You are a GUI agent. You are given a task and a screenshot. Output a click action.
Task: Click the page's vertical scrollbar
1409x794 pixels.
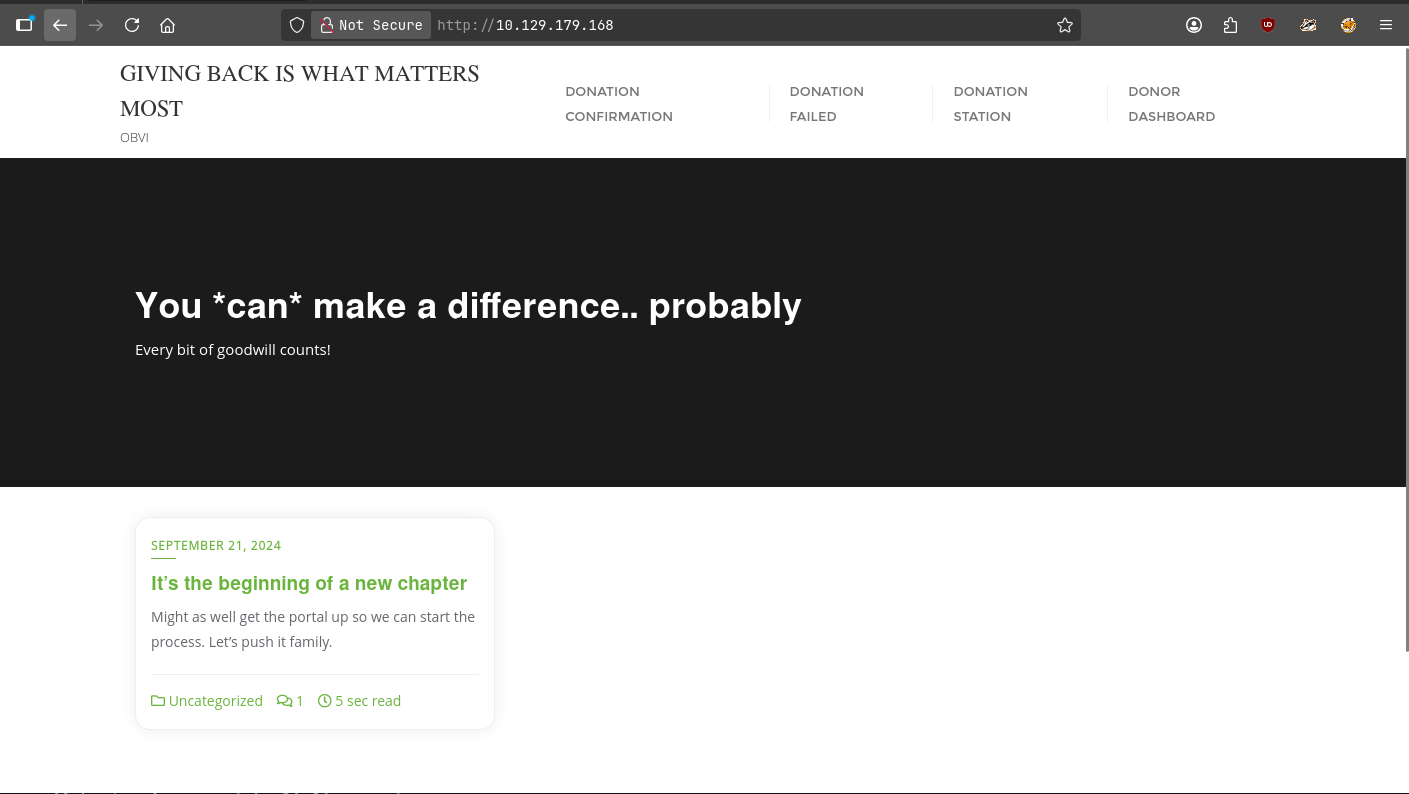pyautogui.click(x=1405, y=350)
